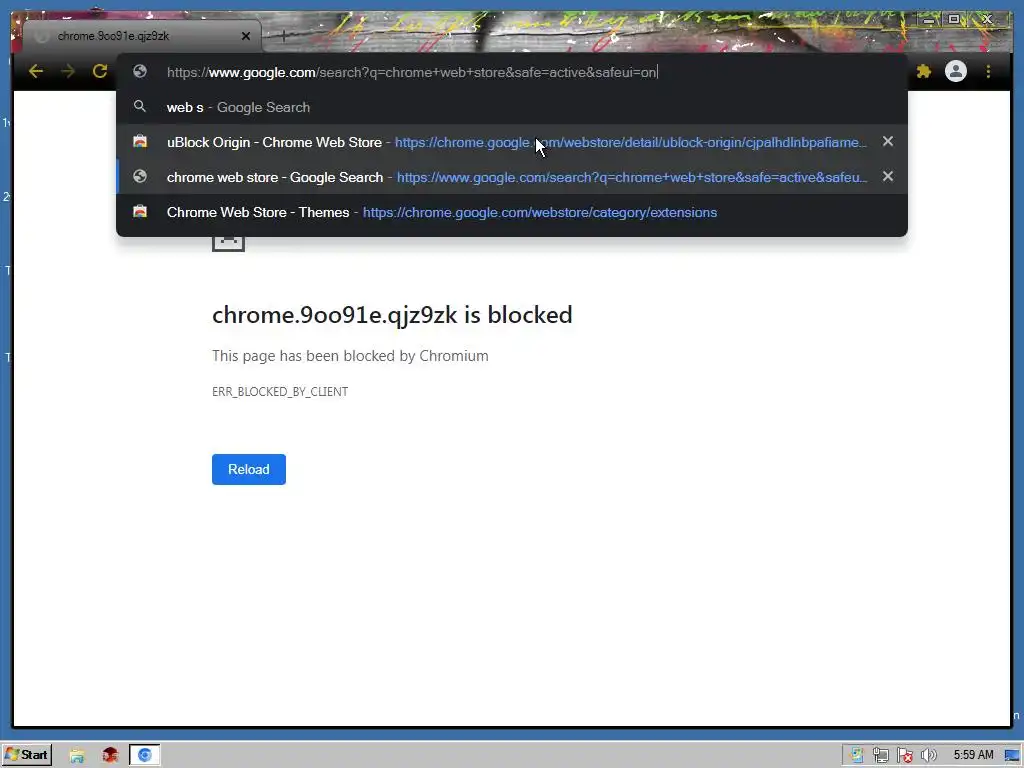Remove the uBlock Origin suggestion with X
1024x768 pixels.
coord(888,141)
